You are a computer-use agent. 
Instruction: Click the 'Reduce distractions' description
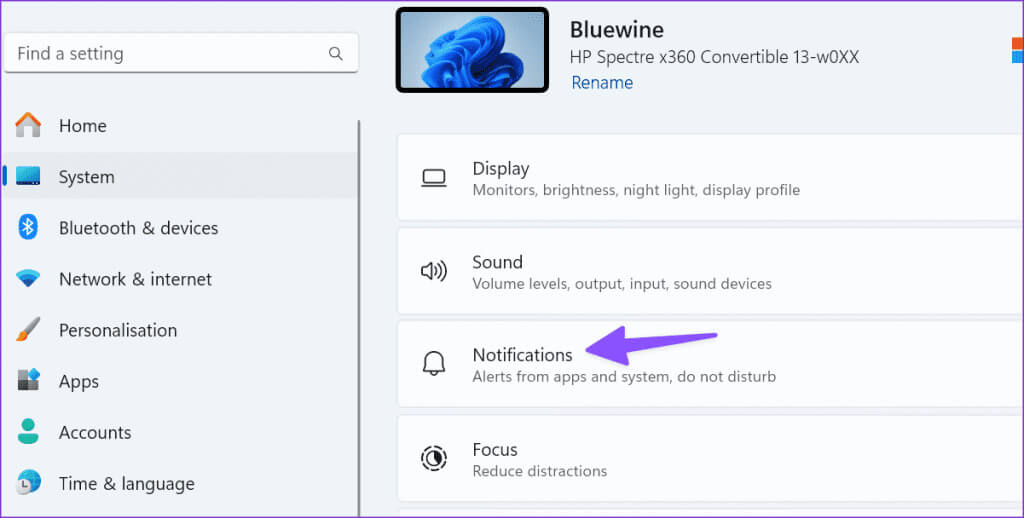click(539, 471)
